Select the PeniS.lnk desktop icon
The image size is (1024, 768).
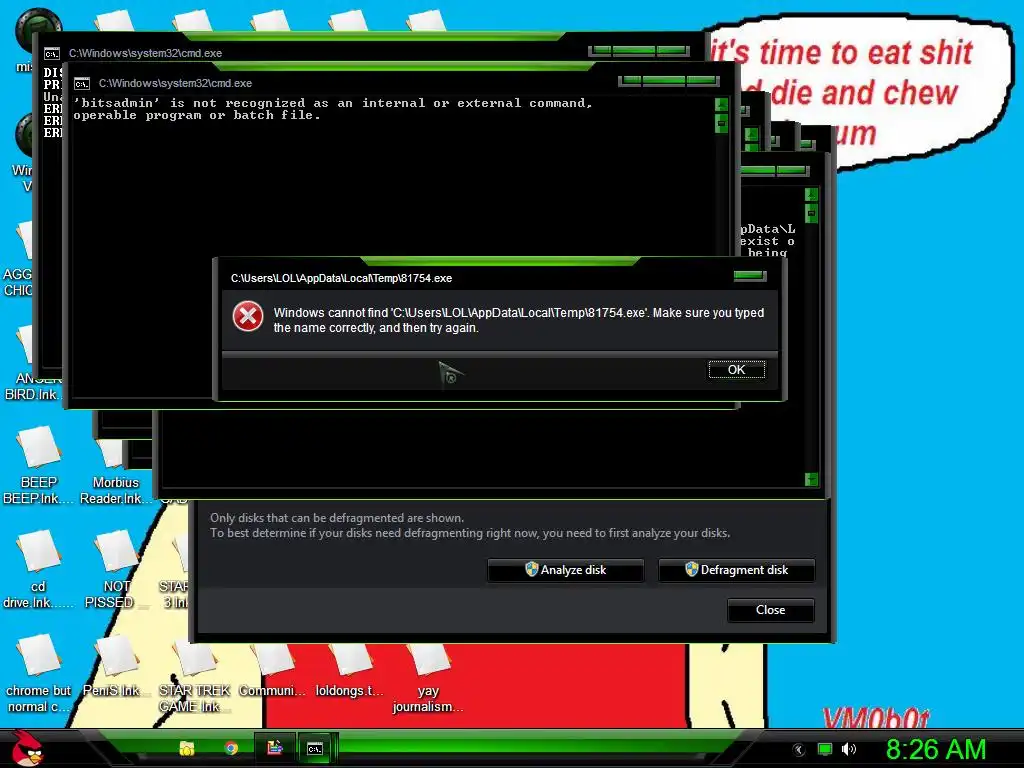point(116,666)
